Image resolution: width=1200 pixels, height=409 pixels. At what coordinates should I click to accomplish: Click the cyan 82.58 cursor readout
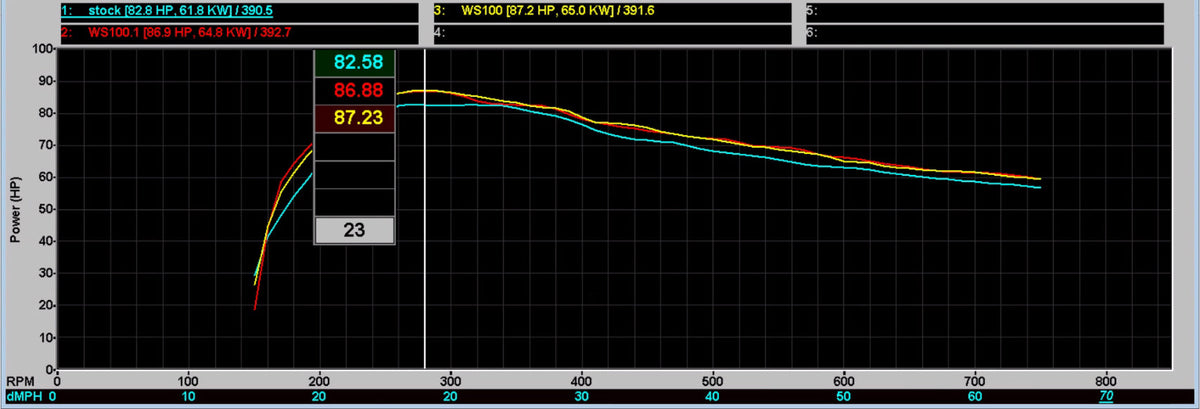tap(356, 62)
